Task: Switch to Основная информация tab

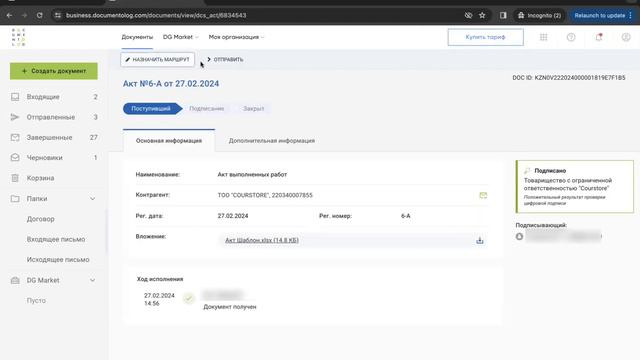Action: coord(169,140)
